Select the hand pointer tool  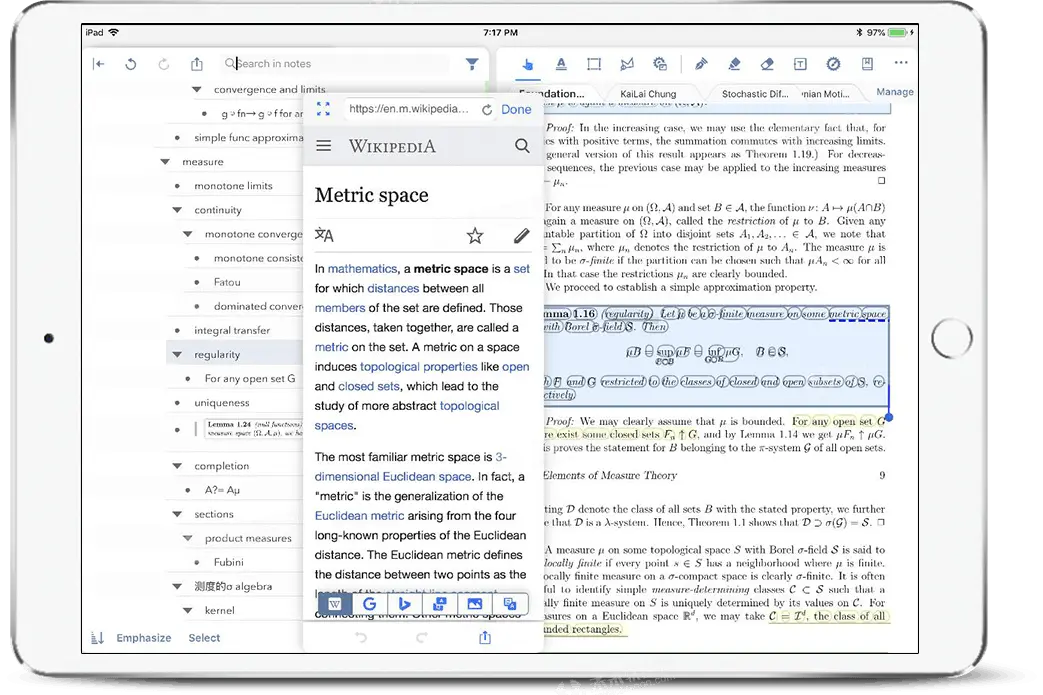527,64
